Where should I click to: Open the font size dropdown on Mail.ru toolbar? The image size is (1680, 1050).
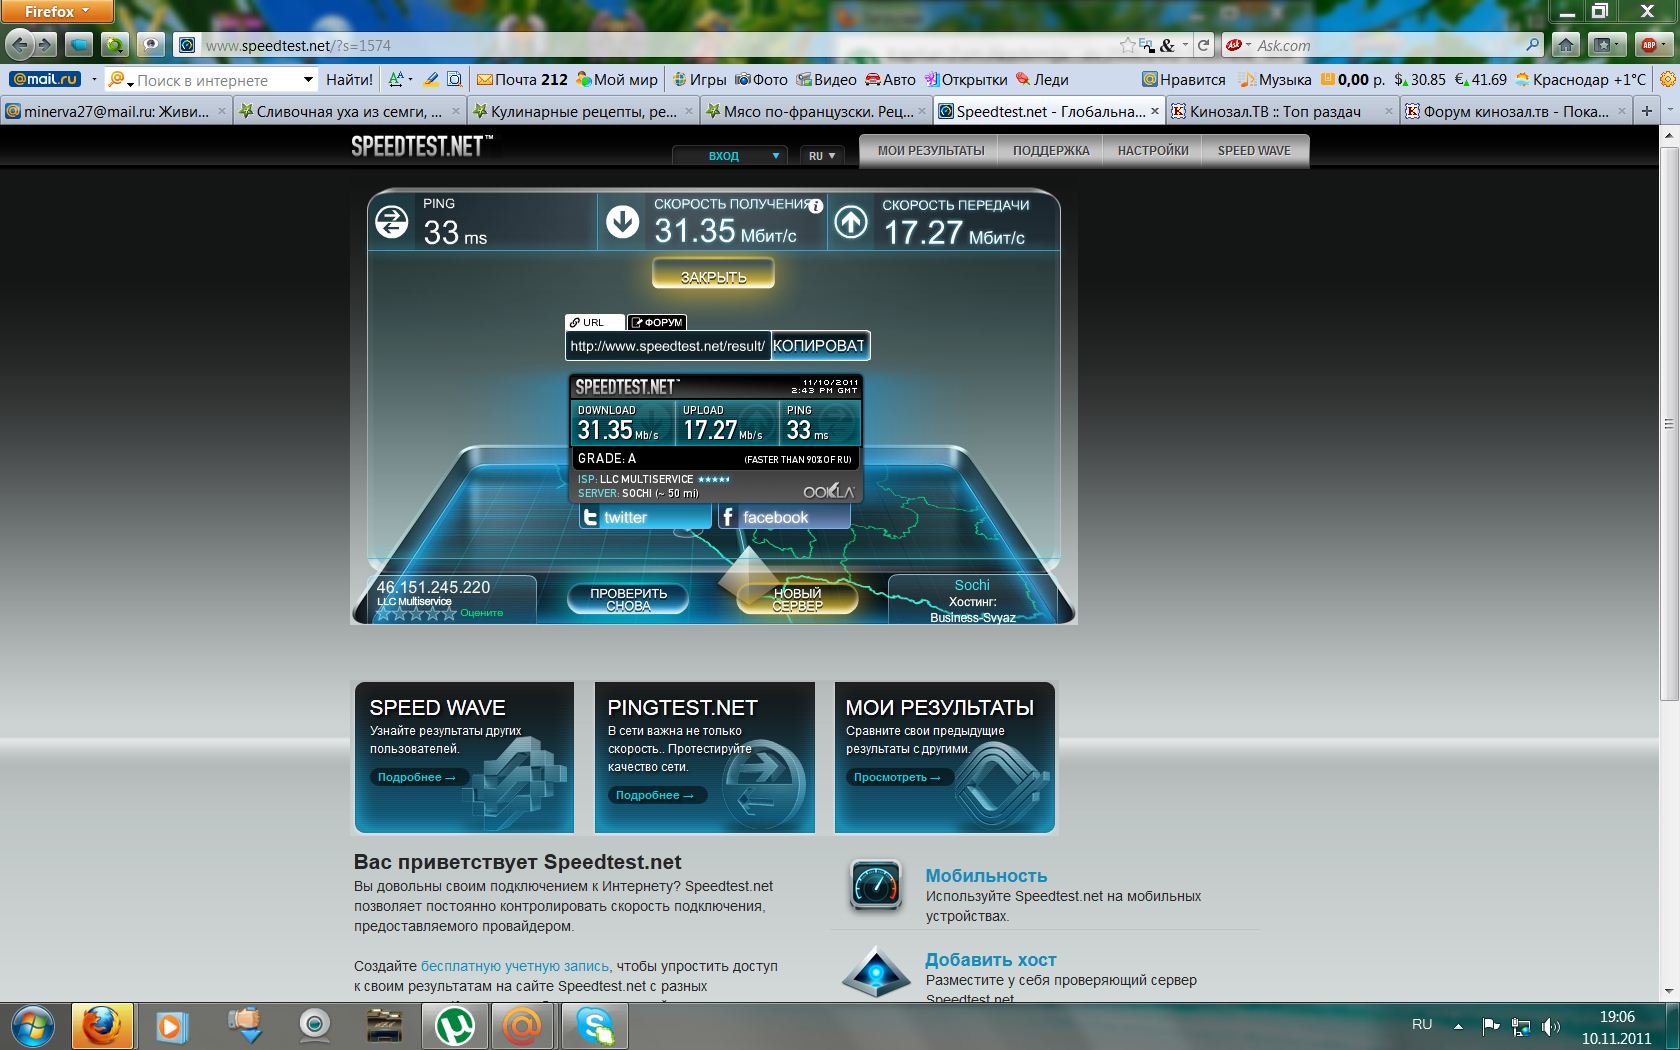pos(400,79)
